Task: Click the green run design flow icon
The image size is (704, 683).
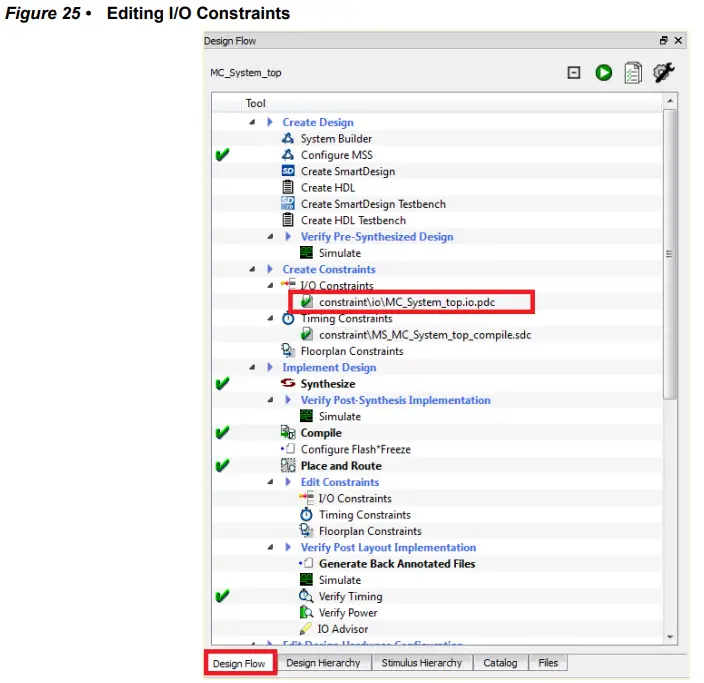Action: point(604,73)
